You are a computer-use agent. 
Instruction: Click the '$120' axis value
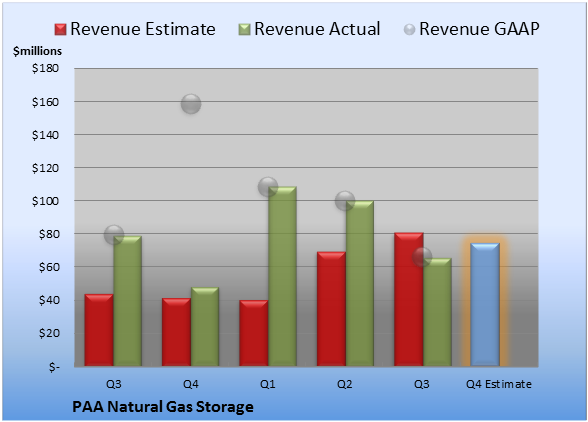click(45, 168)
